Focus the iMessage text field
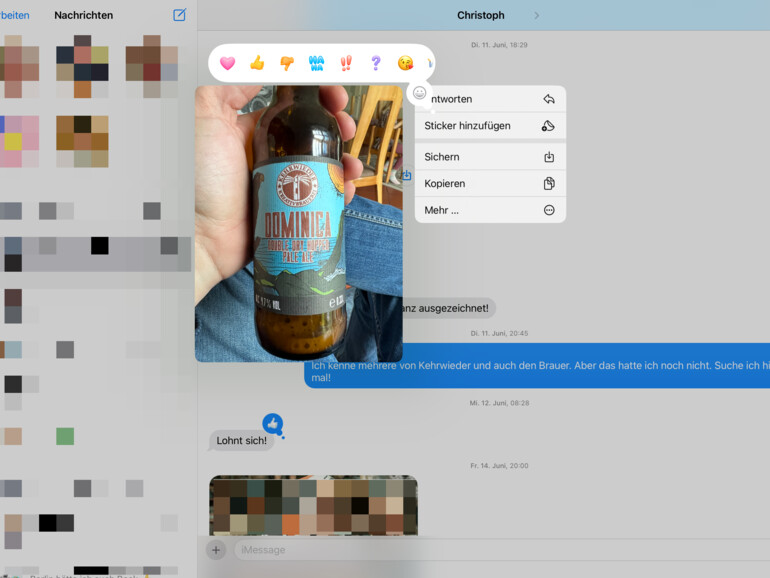The height and width of the screenshot is (578, 770). point(502,550)
